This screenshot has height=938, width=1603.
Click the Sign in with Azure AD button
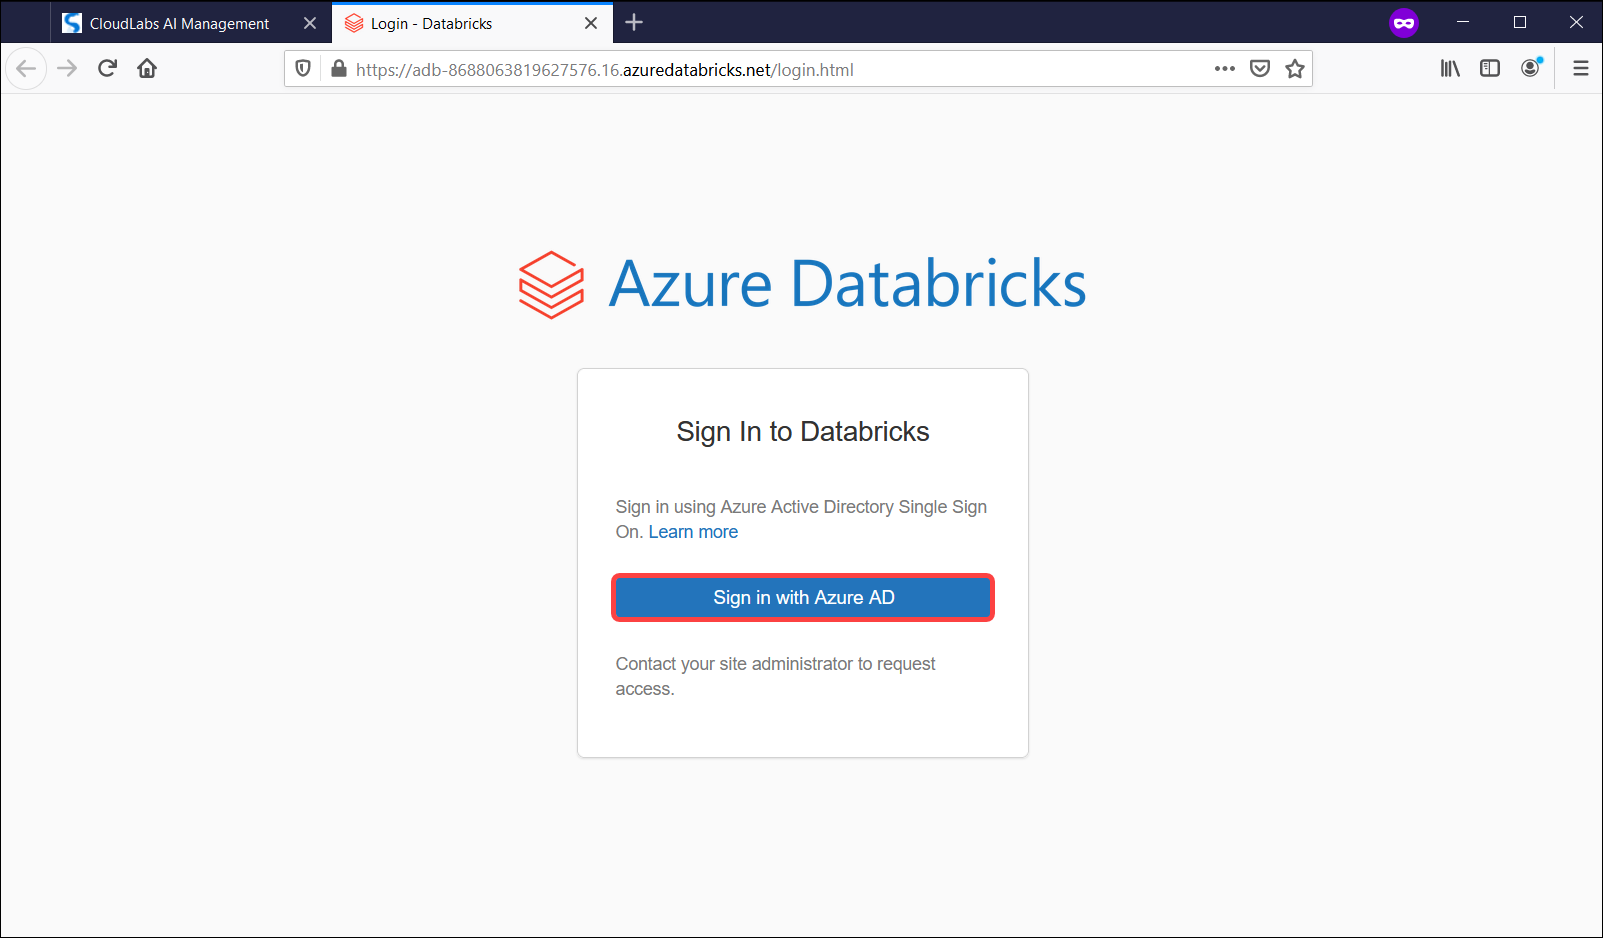click(803, 597)
